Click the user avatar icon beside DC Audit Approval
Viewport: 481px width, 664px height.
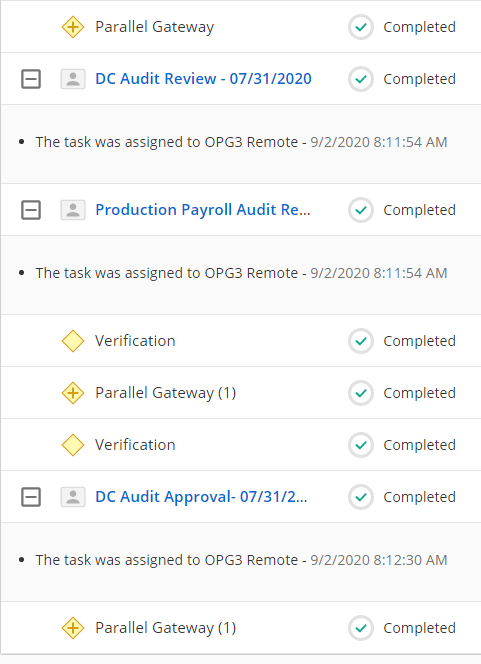coord(73,497)
